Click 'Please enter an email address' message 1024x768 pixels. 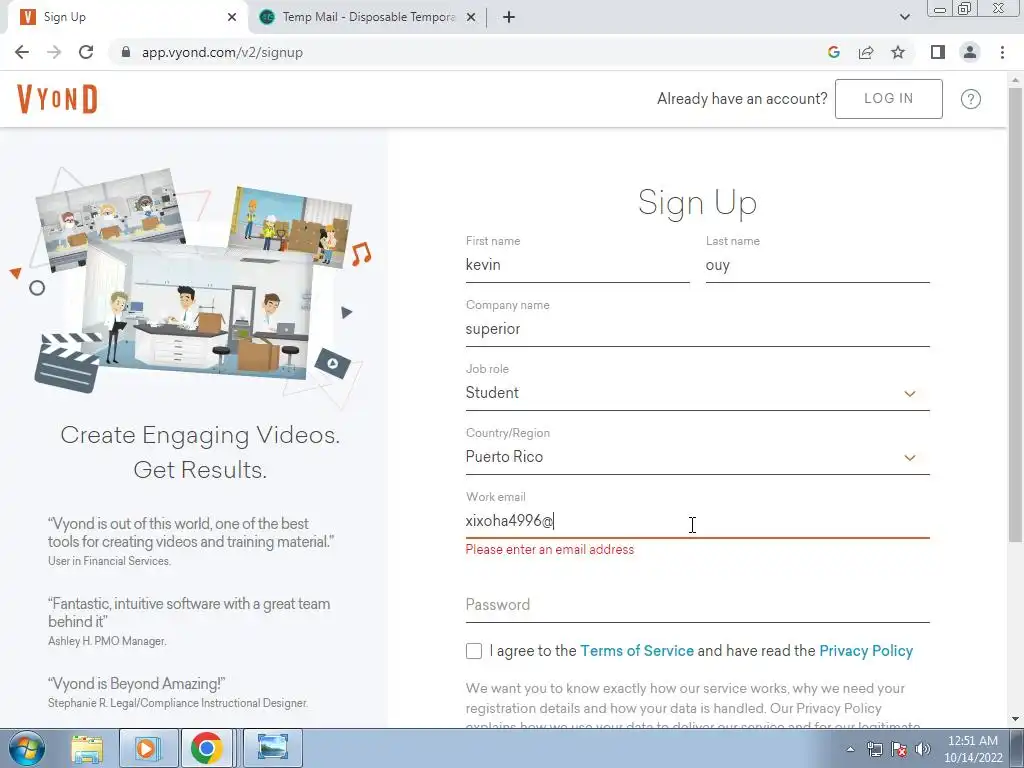550,550
